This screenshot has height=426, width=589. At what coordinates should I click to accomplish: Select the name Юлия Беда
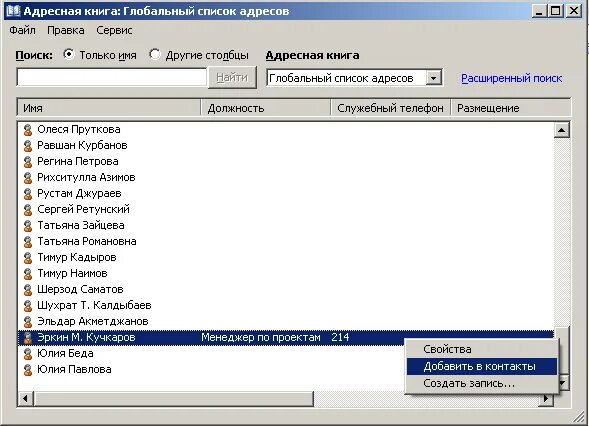[65, 354]
